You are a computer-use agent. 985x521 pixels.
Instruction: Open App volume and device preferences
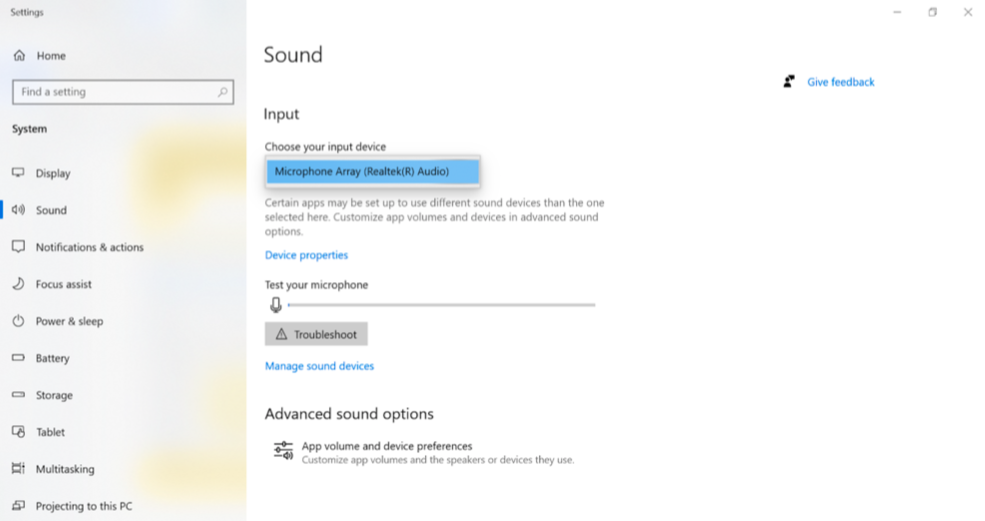424,452
